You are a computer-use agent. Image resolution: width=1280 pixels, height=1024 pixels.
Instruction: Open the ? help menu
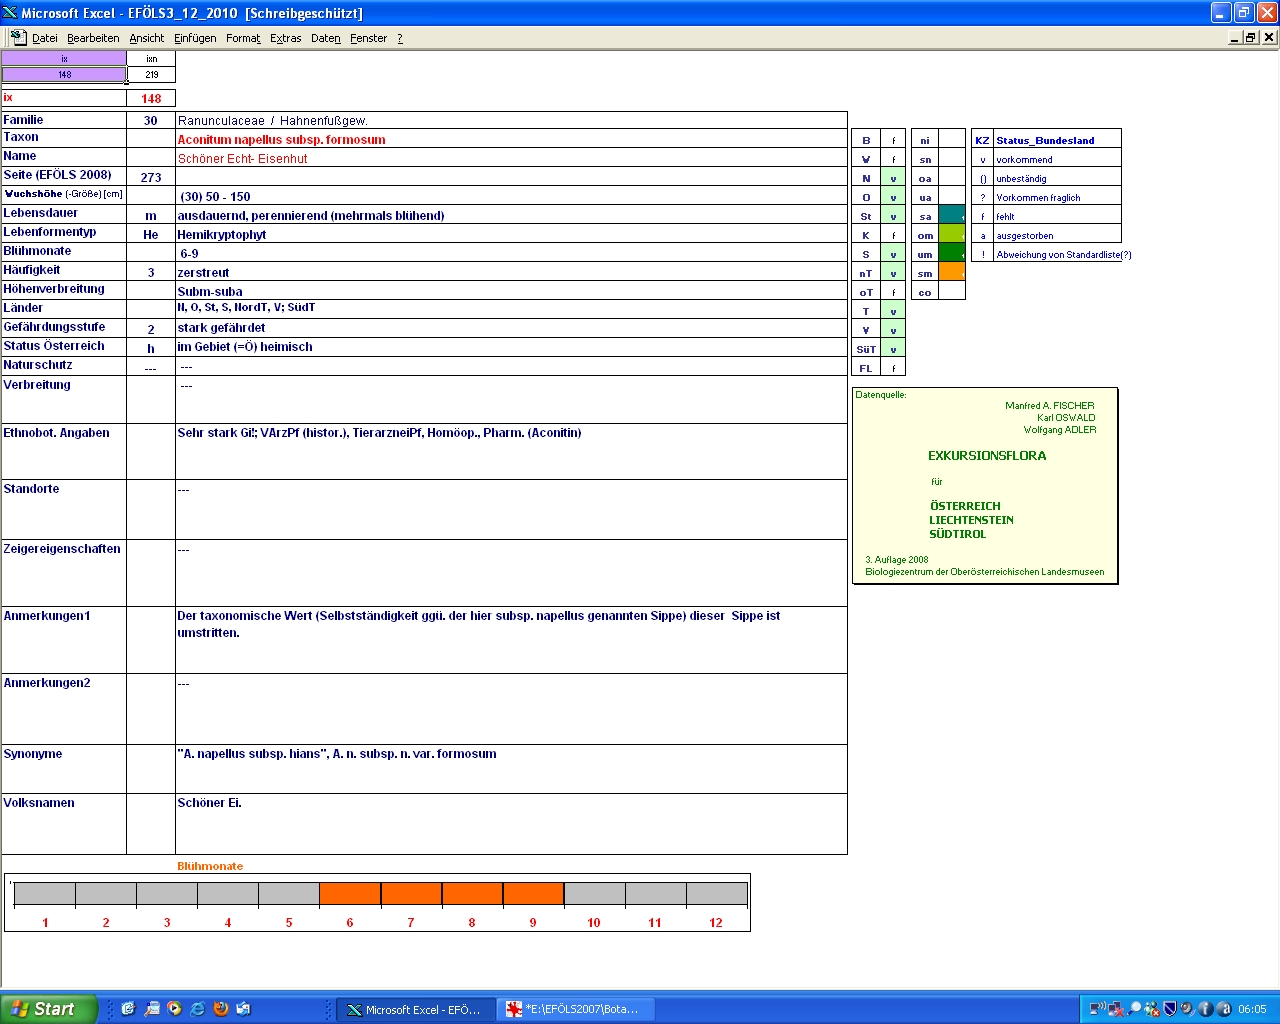(x=400, y=38)
